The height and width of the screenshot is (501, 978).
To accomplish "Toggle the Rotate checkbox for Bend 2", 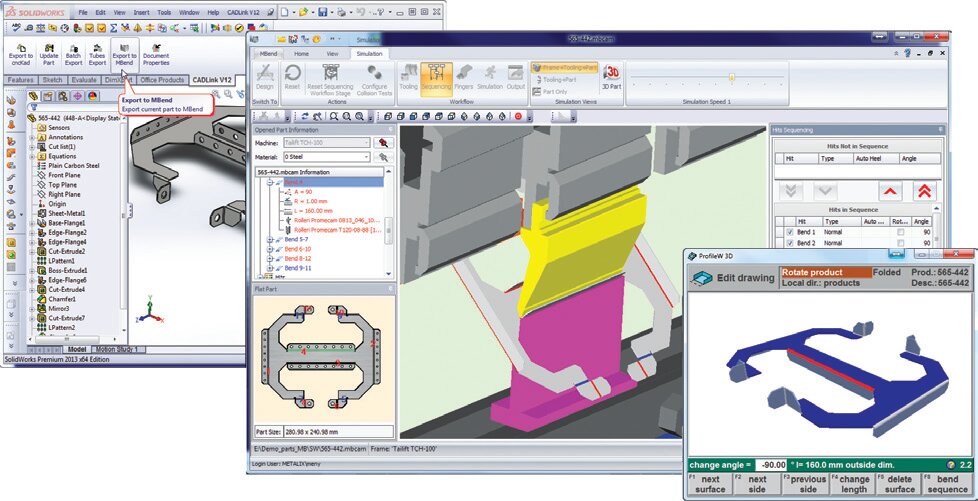I will point(899,243).
